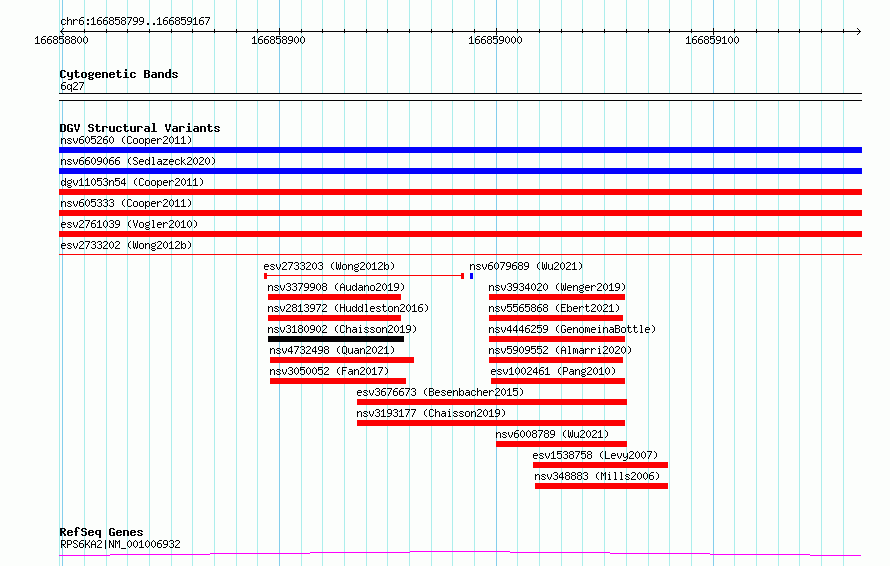Click the black nsv3180902 (Chaisson2019) bar
The width and height of the screenshot is (890, 566).
click(336, 339)
